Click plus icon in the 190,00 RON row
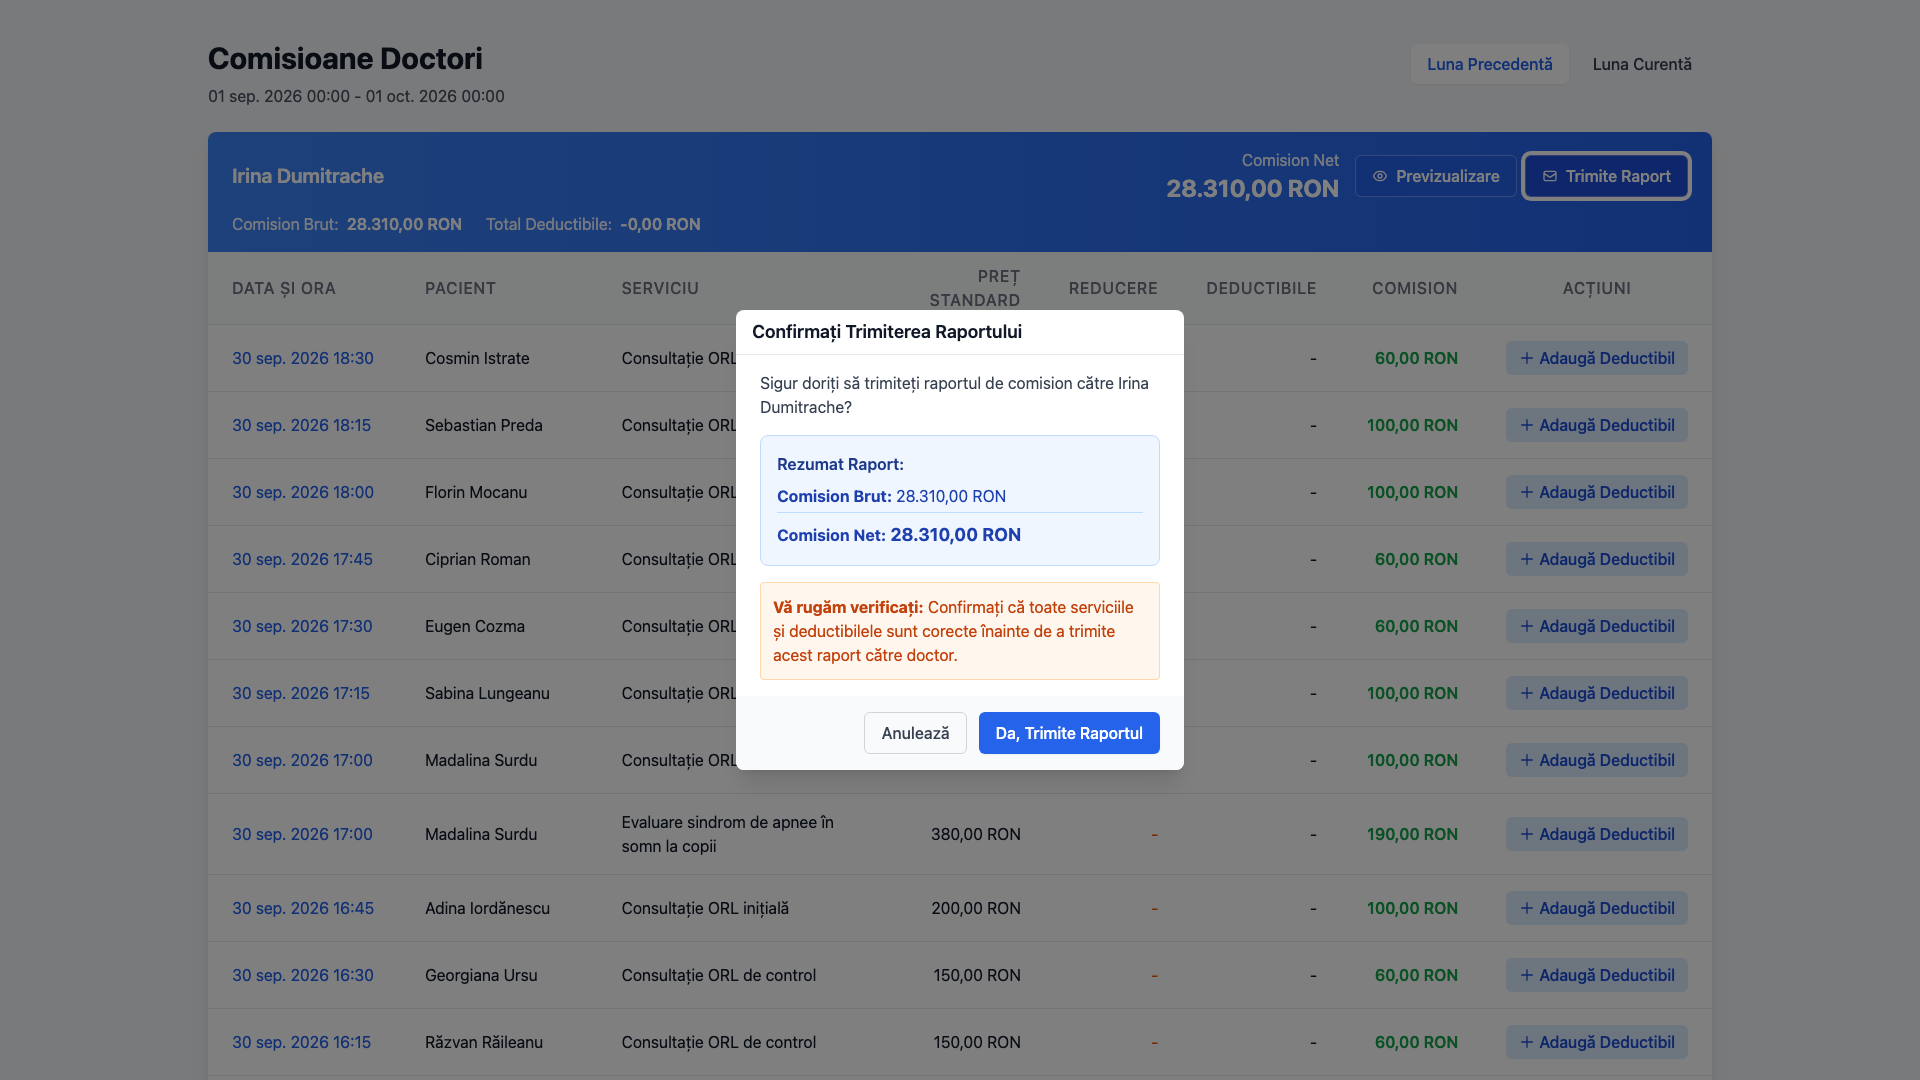The height and width of the screenshot is (1080, 1920). tap(1527, 834)
